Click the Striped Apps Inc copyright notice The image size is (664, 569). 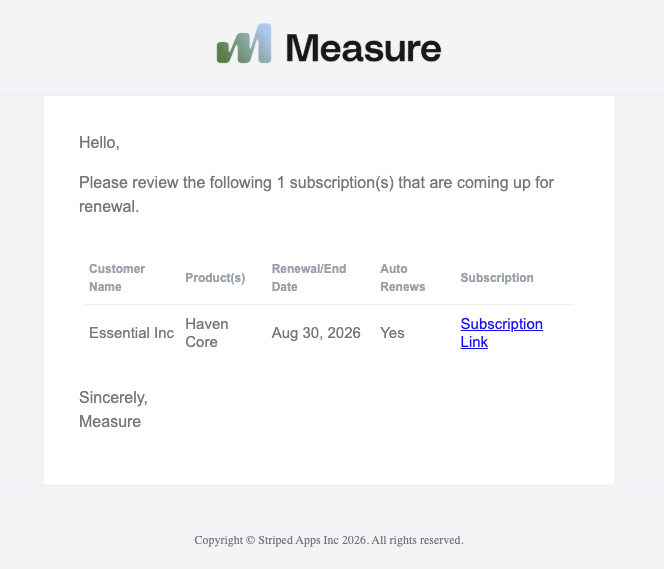tap(329, 540)
